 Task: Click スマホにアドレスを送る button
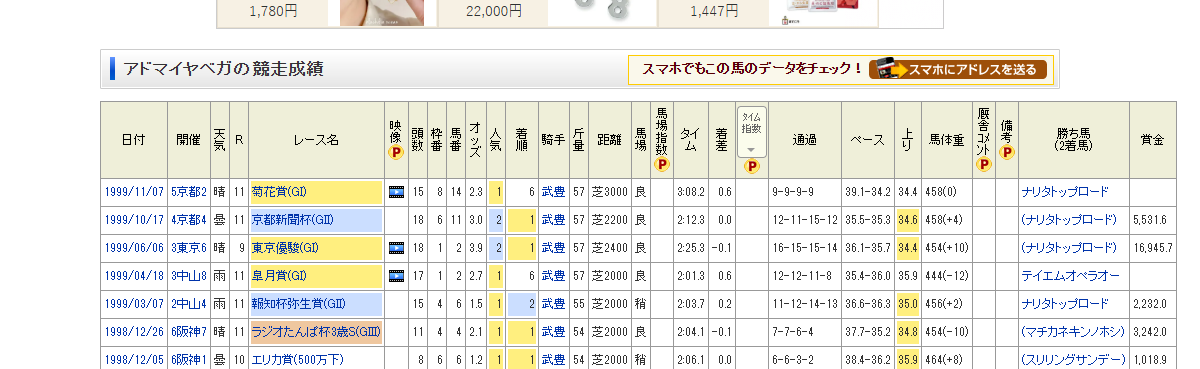(x=958, y=69)
